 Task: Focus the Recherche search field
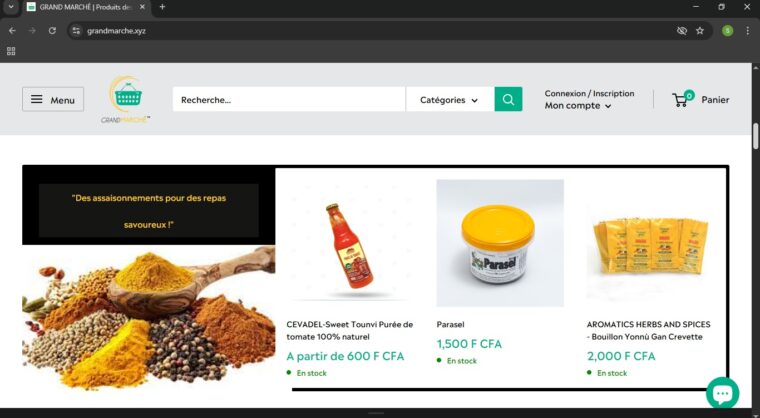(289, 99)
